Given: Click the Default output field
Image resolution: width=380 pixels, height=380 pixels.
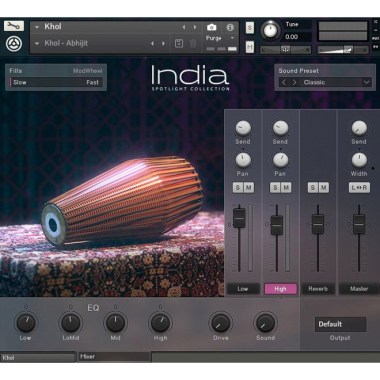Looking at the screenshot, I should click(340, 324).
